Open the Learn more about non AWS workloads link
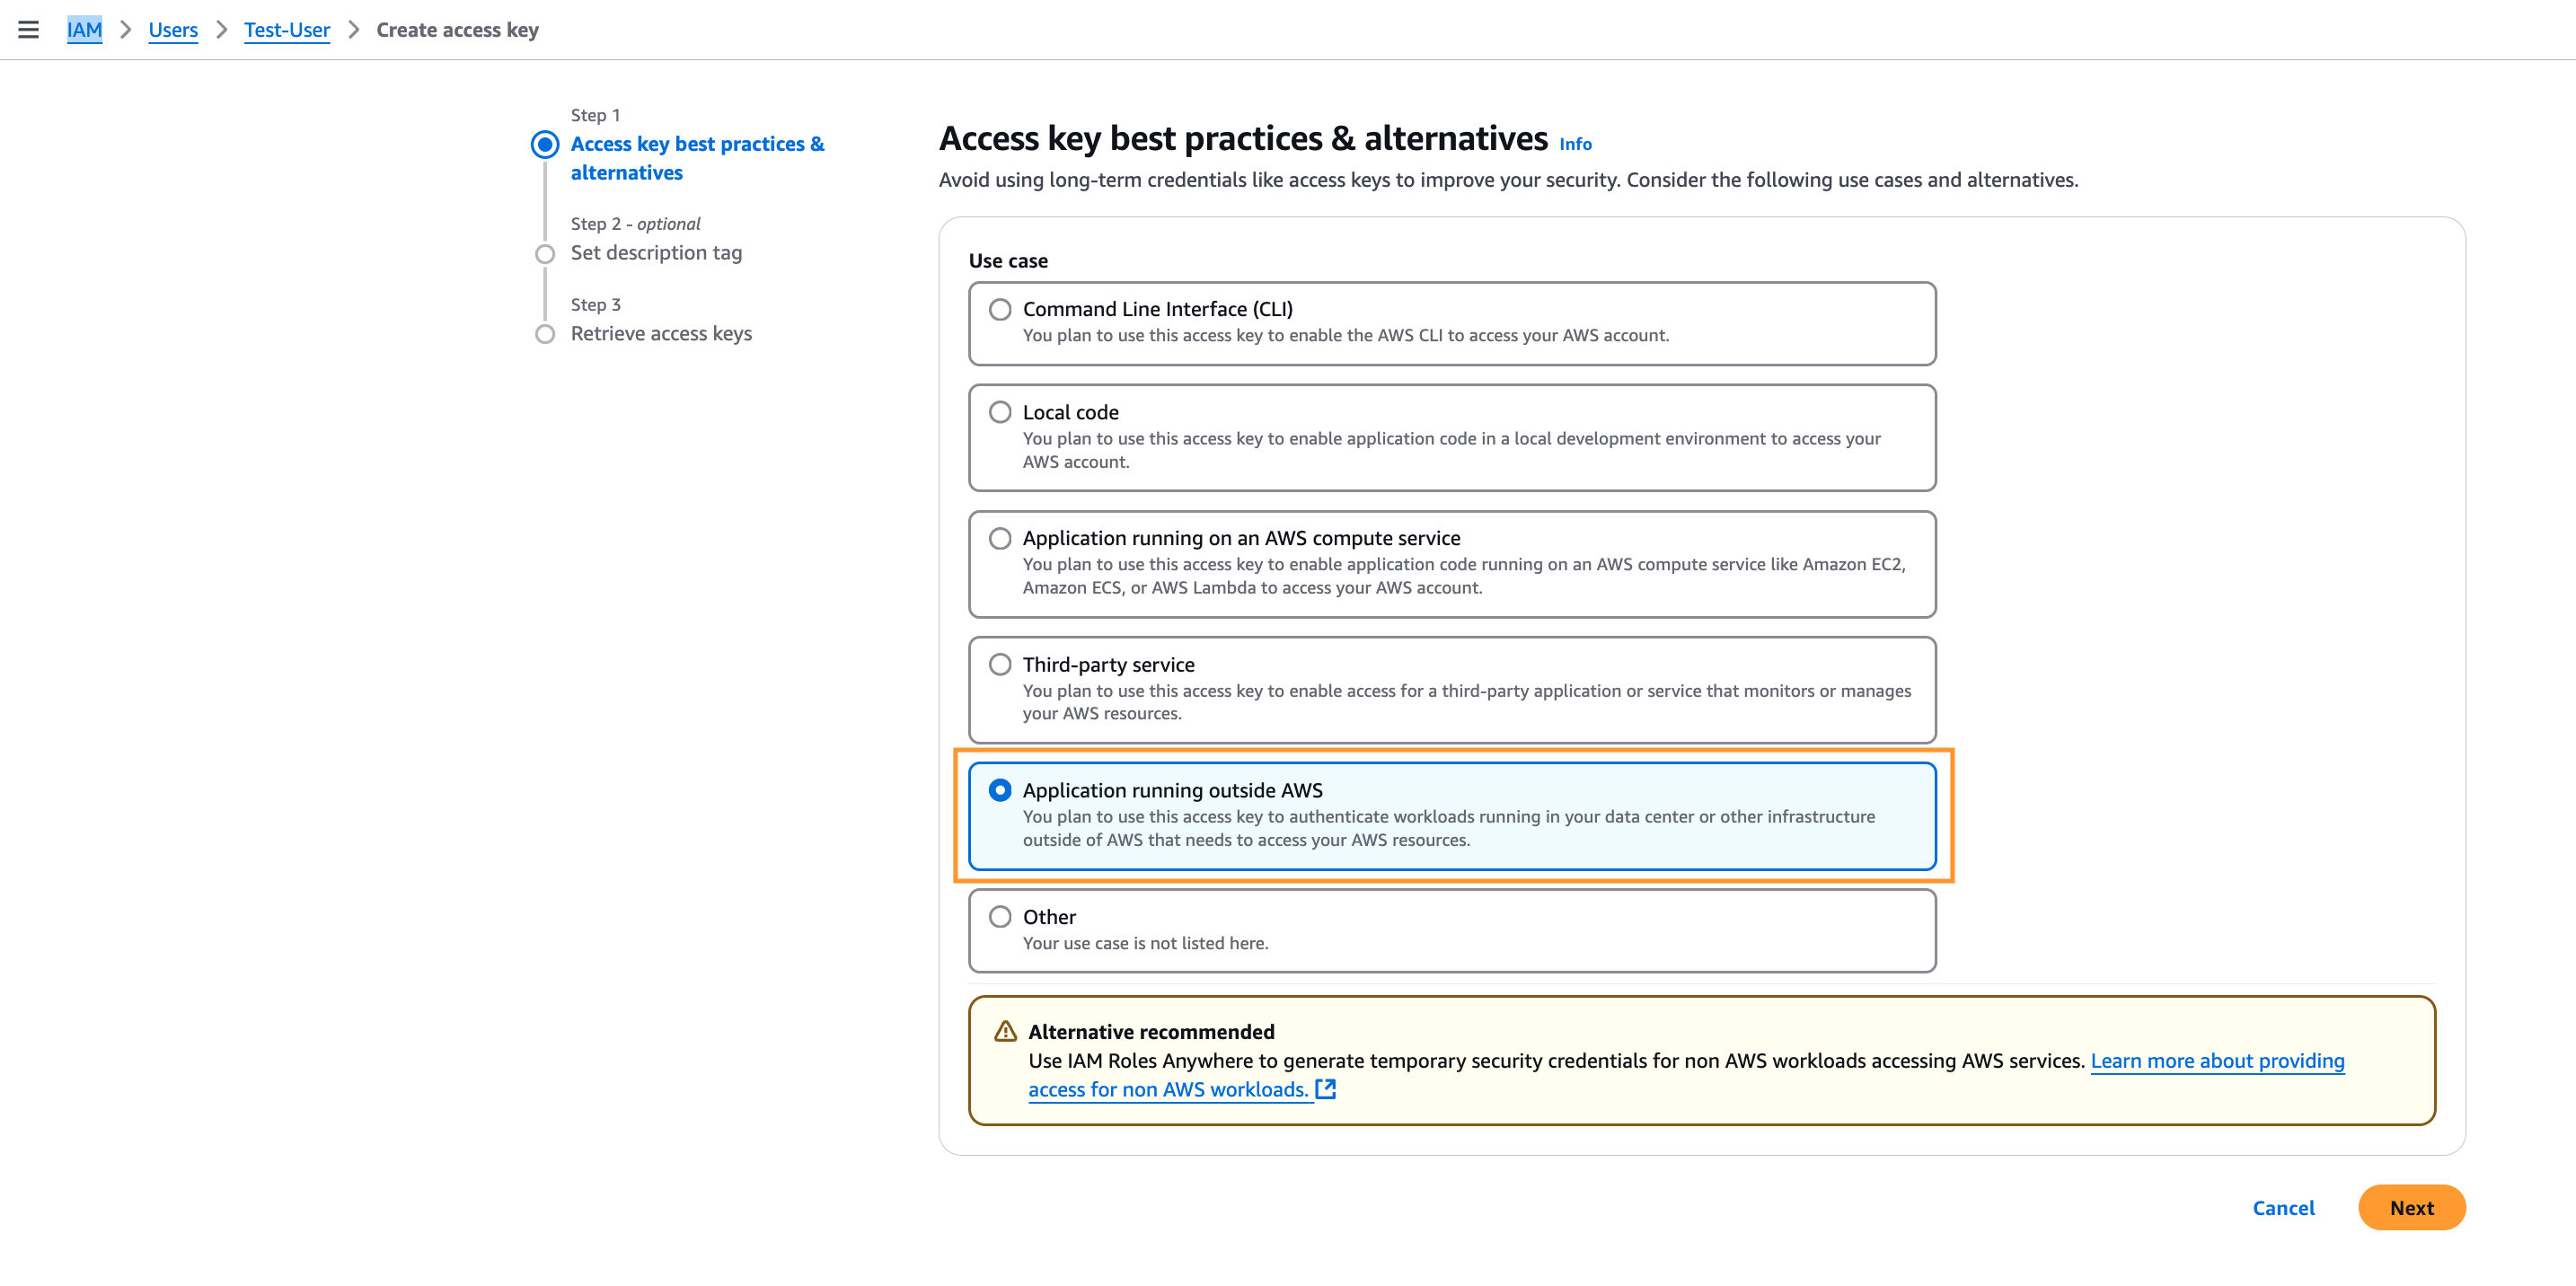 point(2217,1061)
